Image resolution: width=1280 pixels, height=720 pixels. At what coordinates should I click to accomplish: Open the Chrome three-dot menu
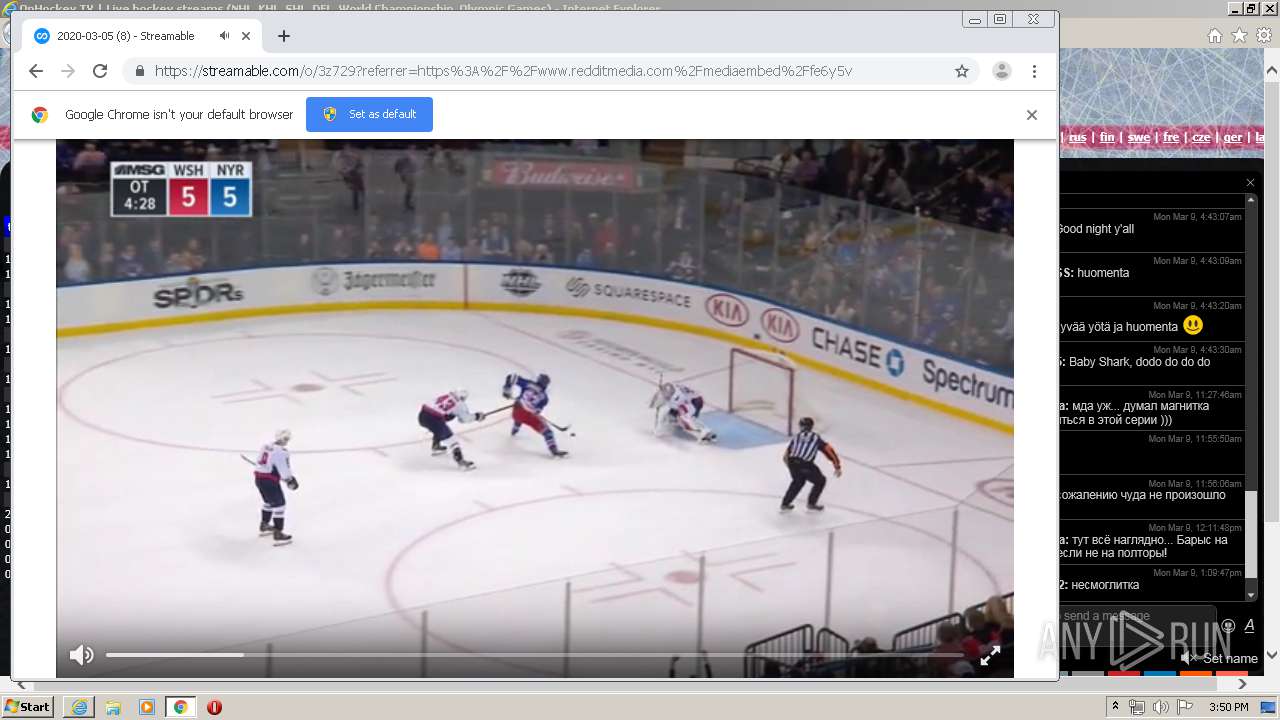click(x=1034, y=71)
